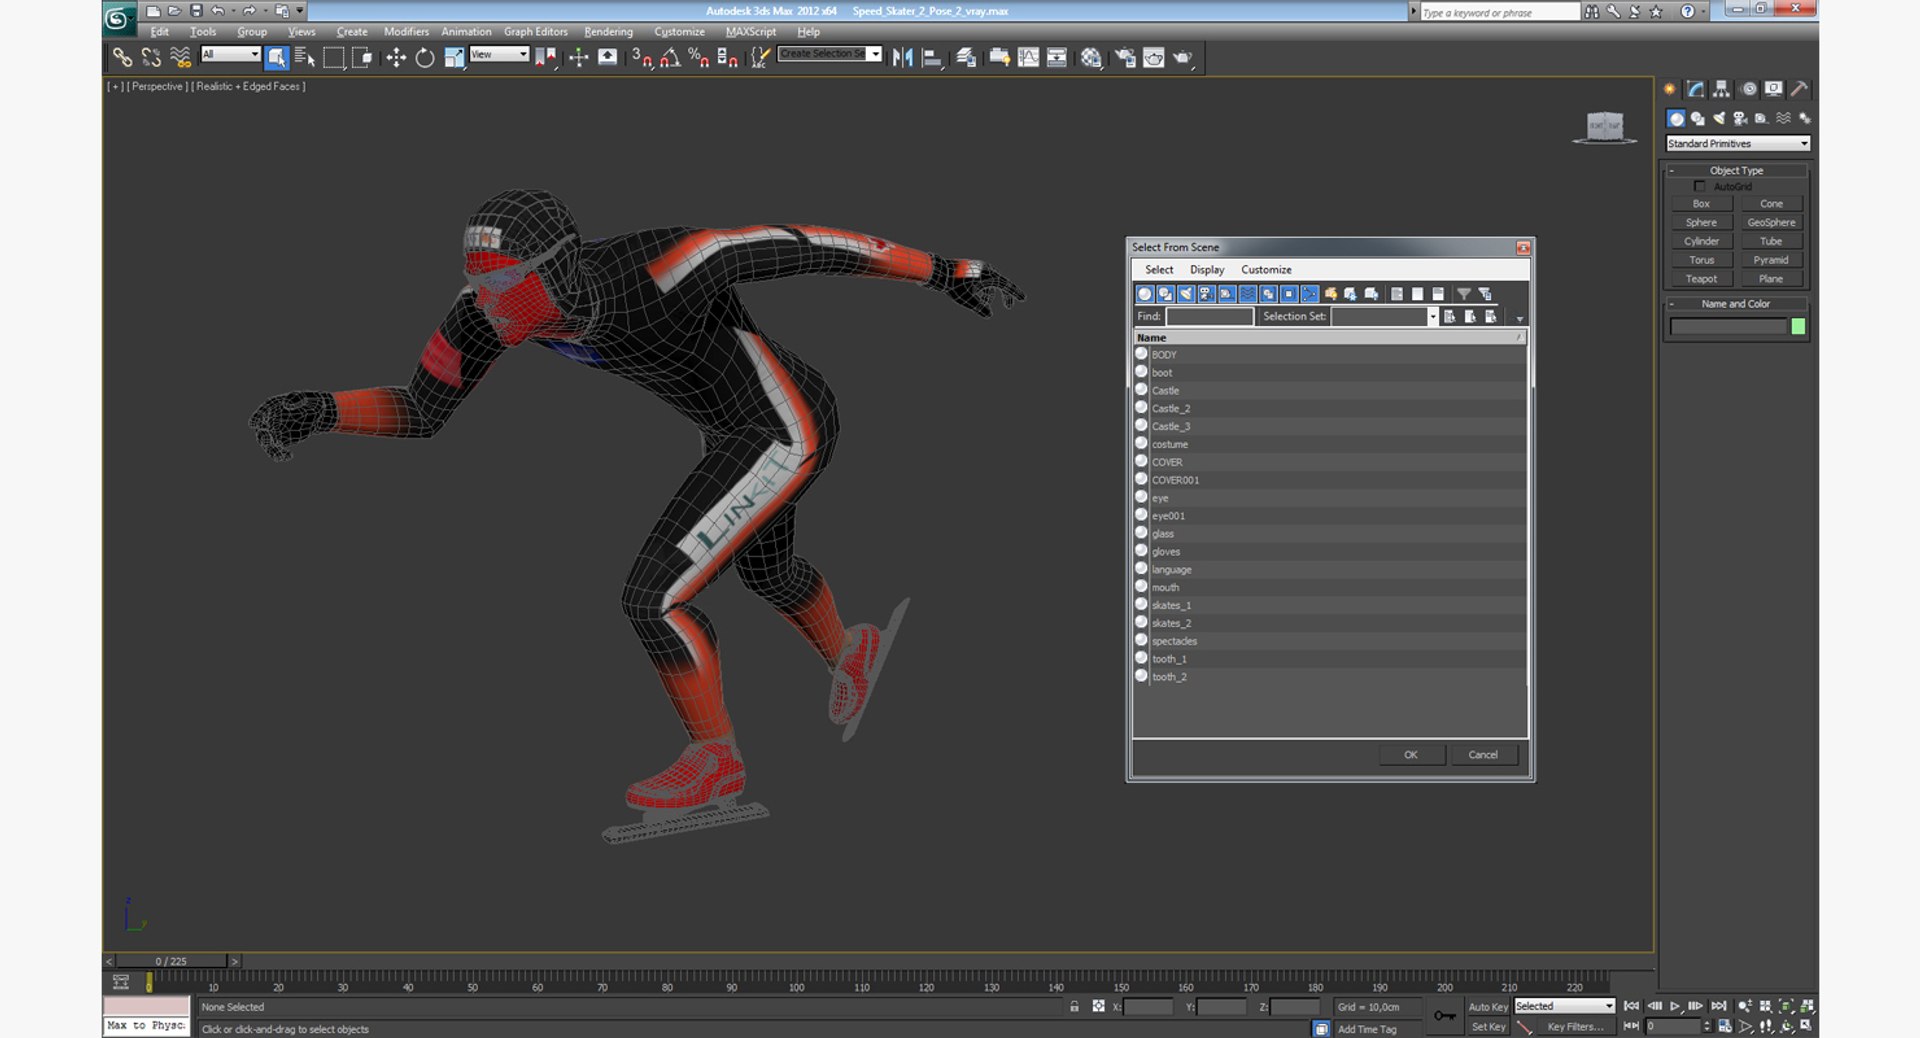Open the Modifiers menu
The height and width of the screenshot is (1038, 1920).
pos(406,32)
